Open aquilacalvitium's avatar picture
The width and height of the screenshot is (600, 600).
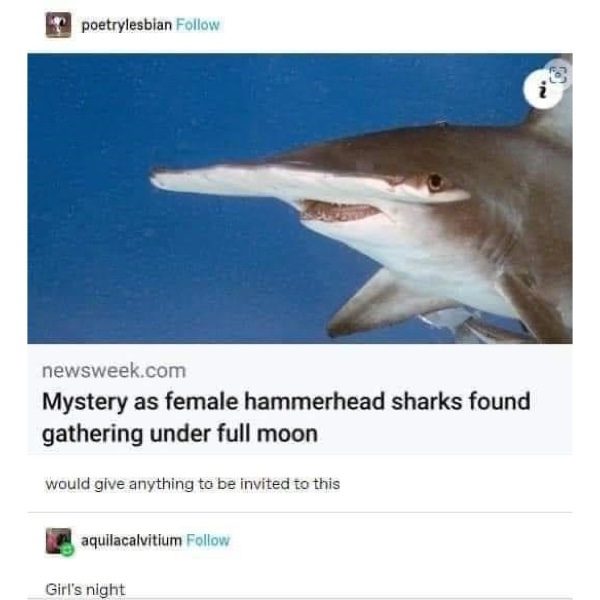point(58,541)
